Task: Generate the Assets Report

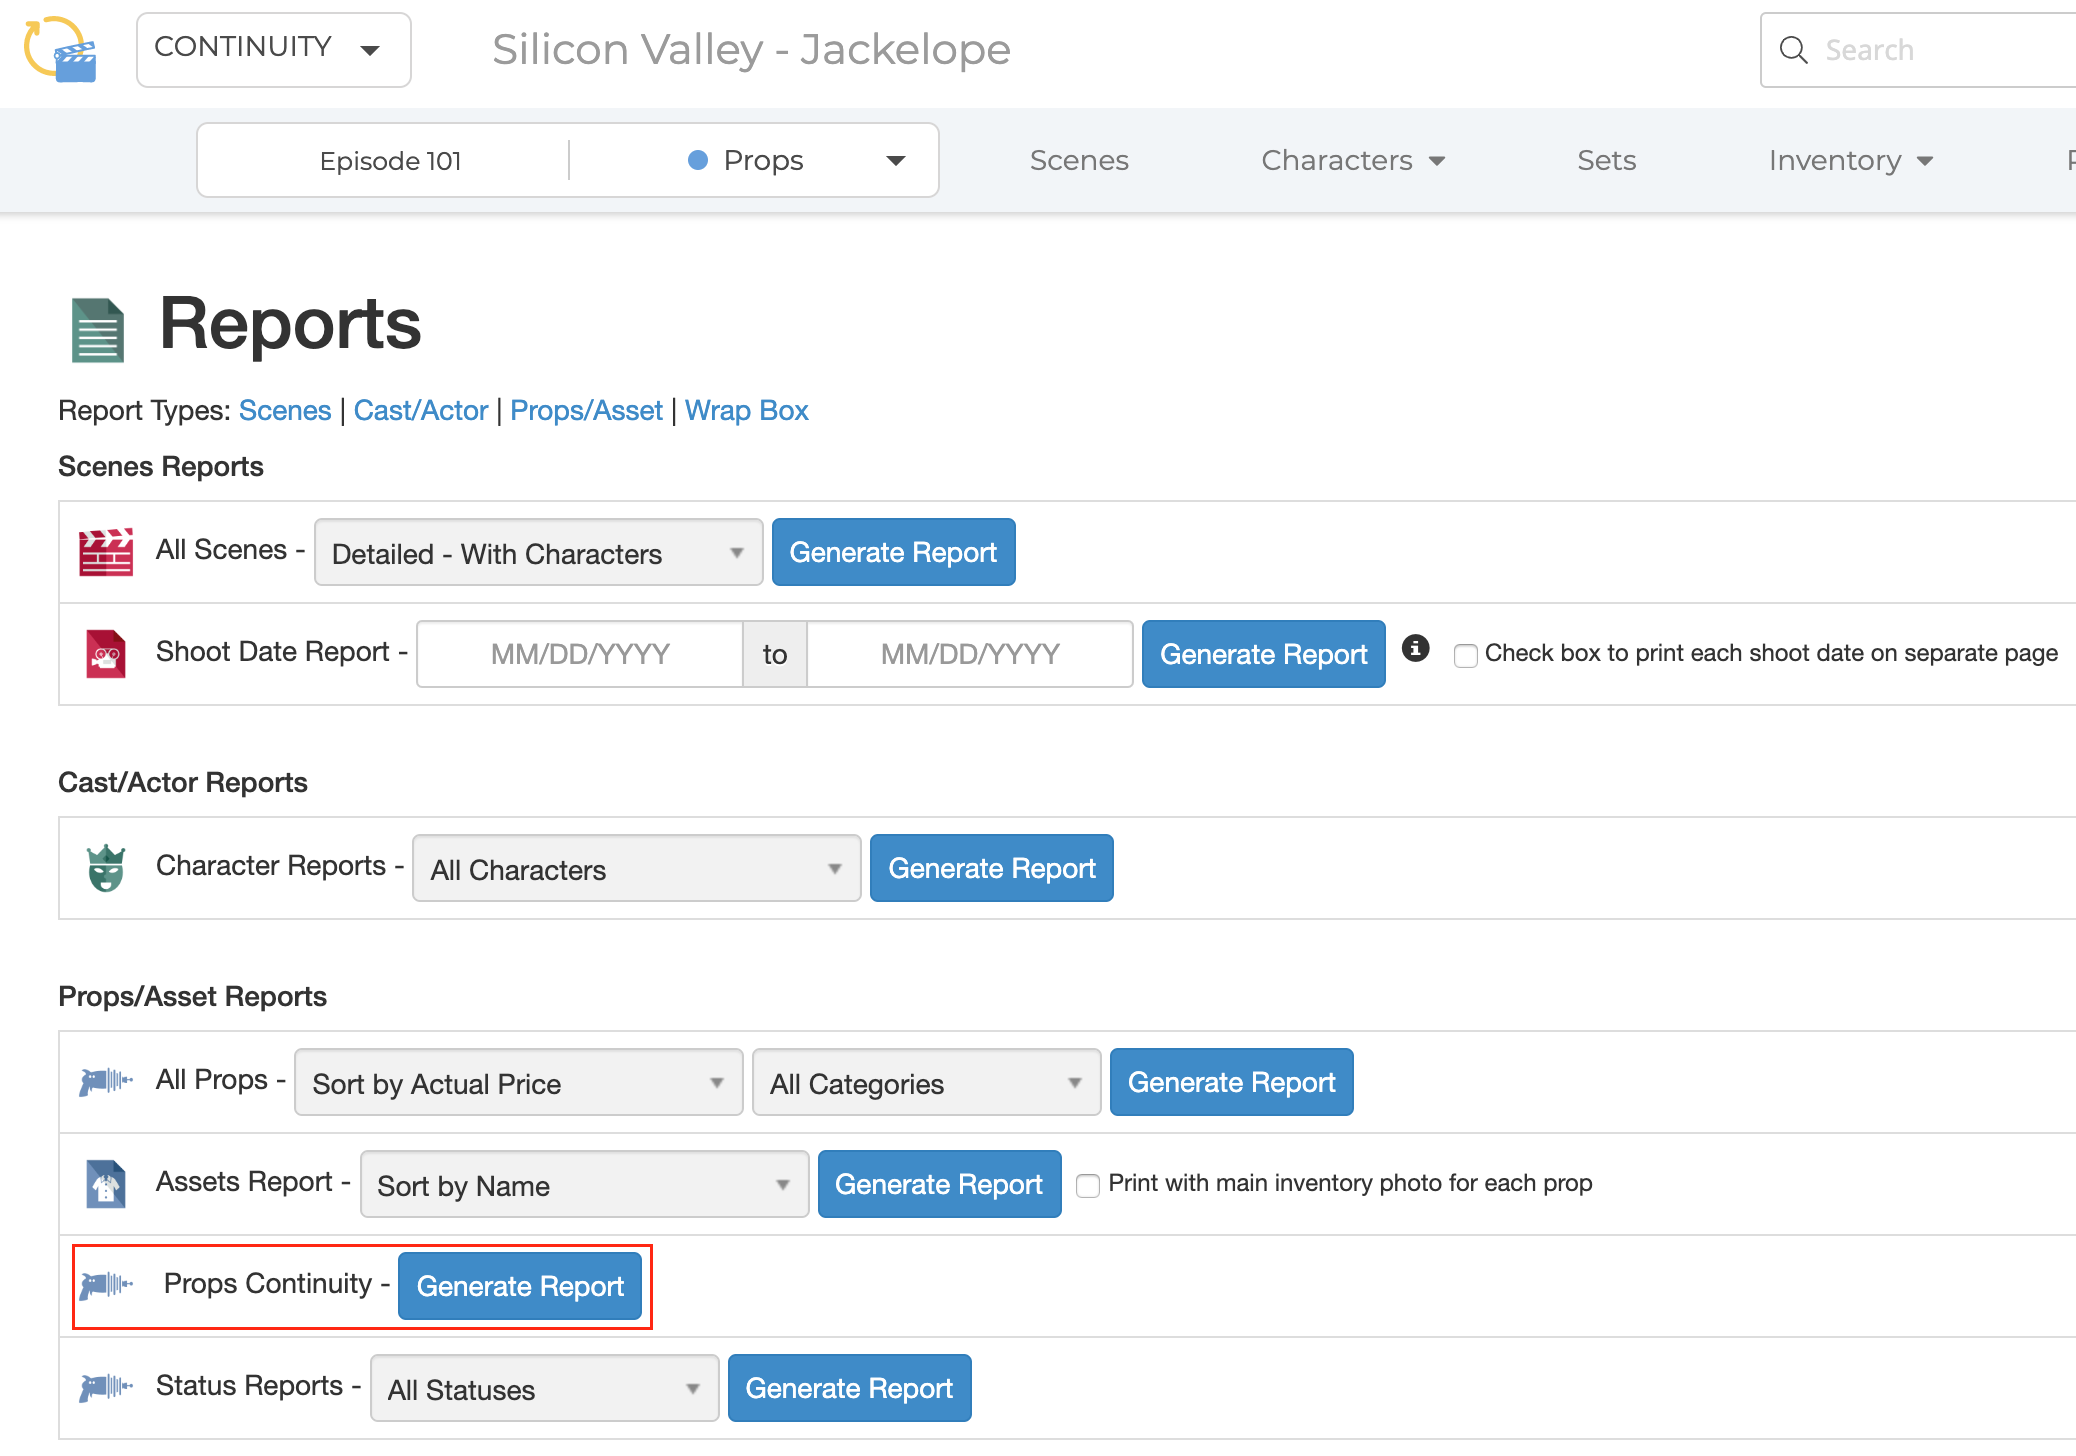Action: [940, 1184]
